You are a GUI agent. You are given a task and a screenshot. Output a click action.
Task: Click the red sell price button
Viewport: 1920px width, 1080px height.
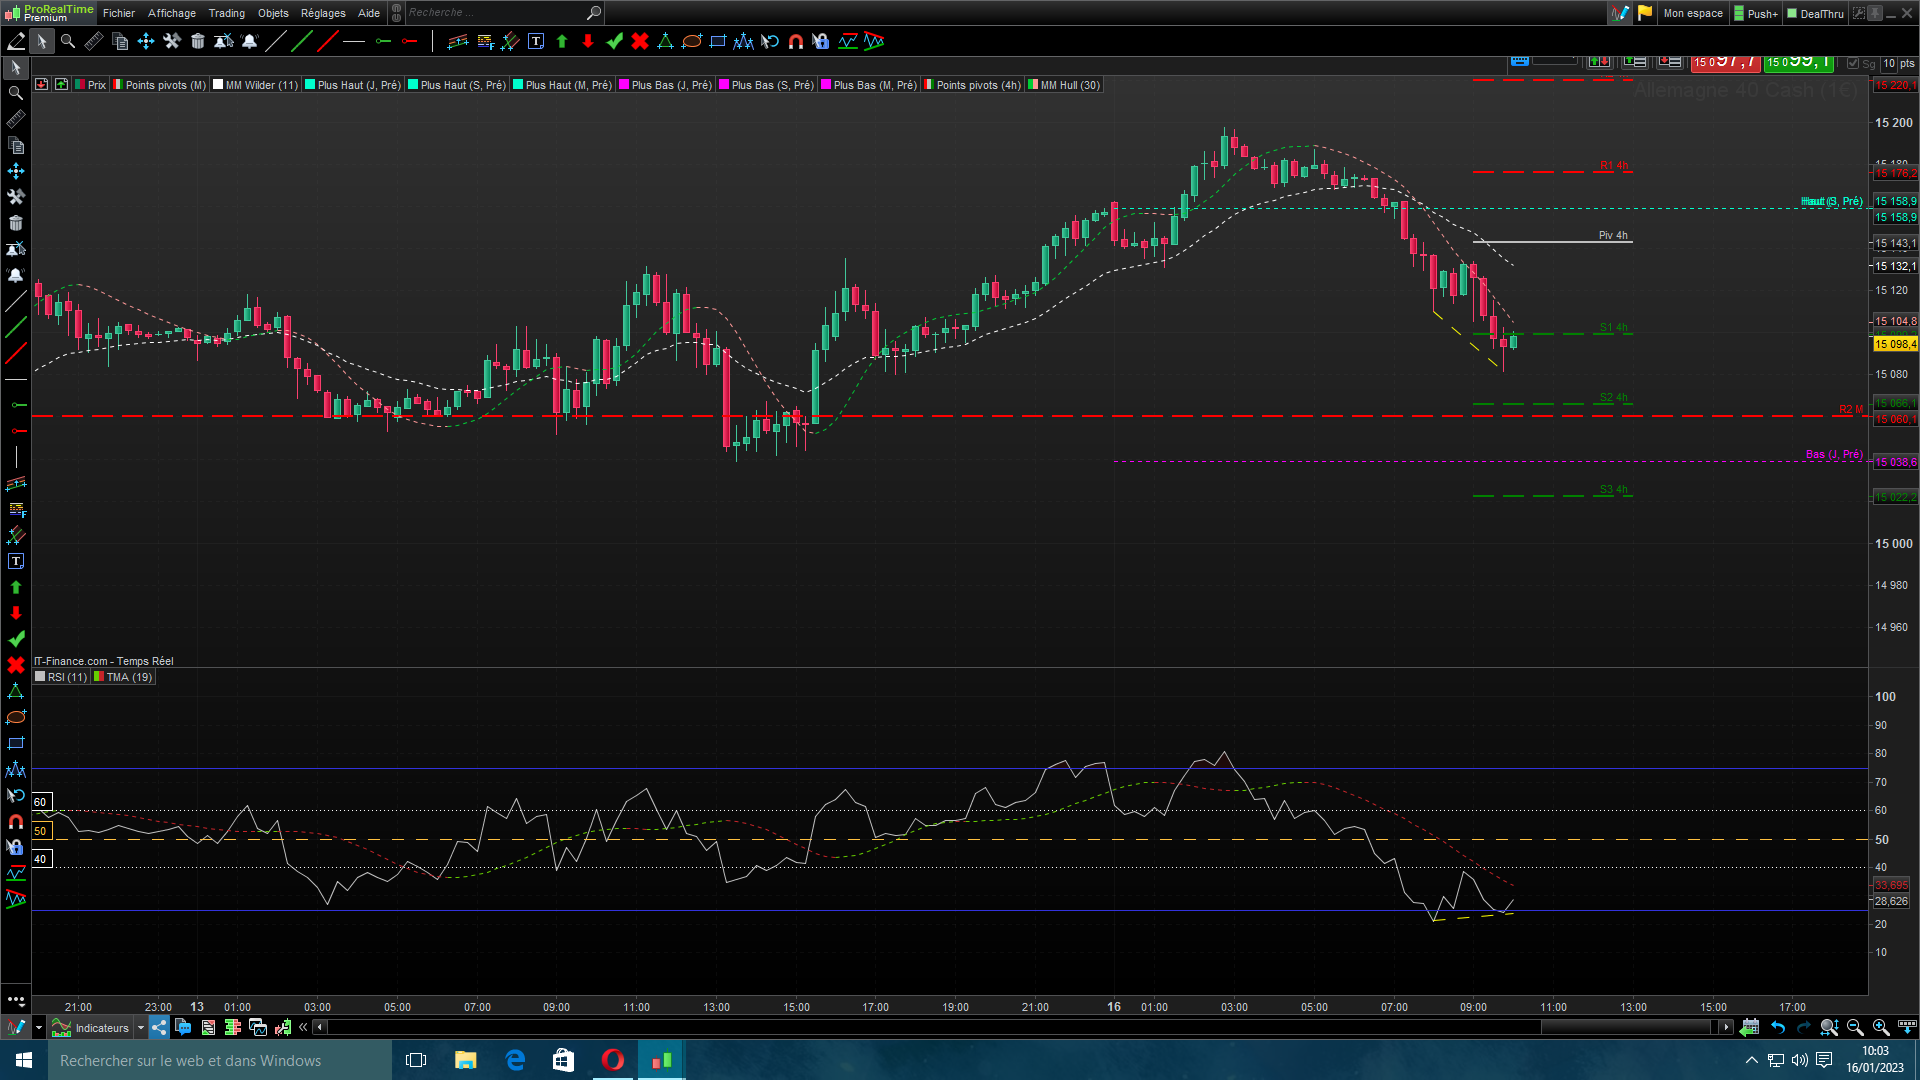point(1725,62)
